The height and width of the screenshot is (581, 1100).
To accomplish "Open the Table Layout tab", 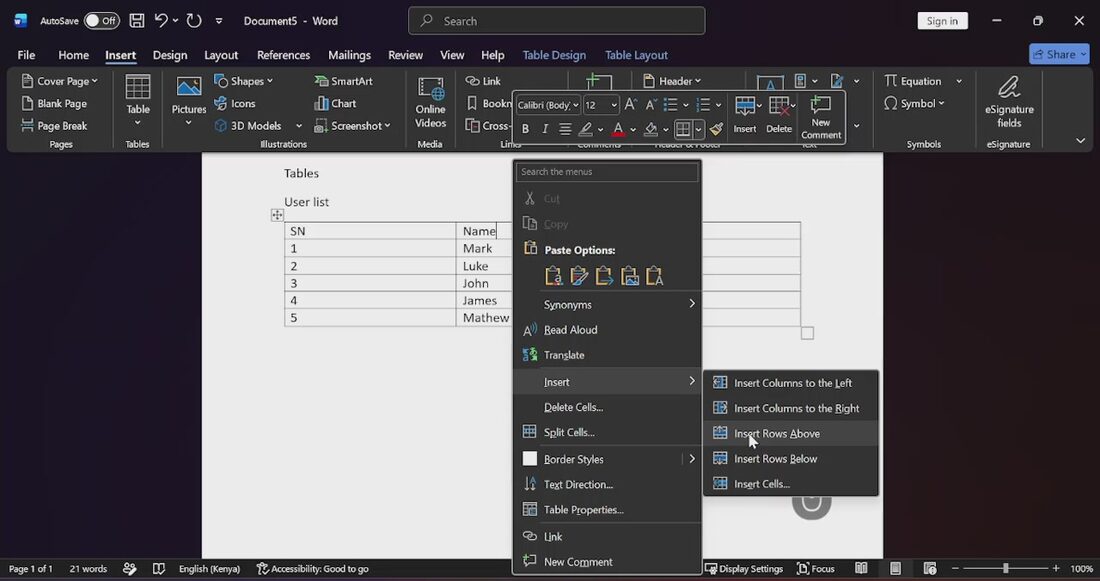I will pyautogui.click(x=636, y=55).
